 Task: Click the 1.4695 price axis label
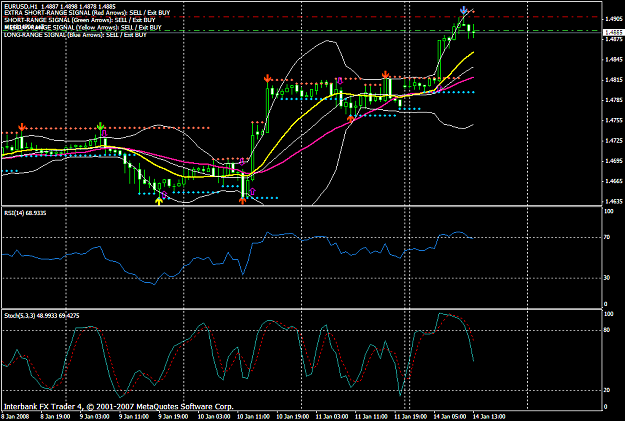613,161
